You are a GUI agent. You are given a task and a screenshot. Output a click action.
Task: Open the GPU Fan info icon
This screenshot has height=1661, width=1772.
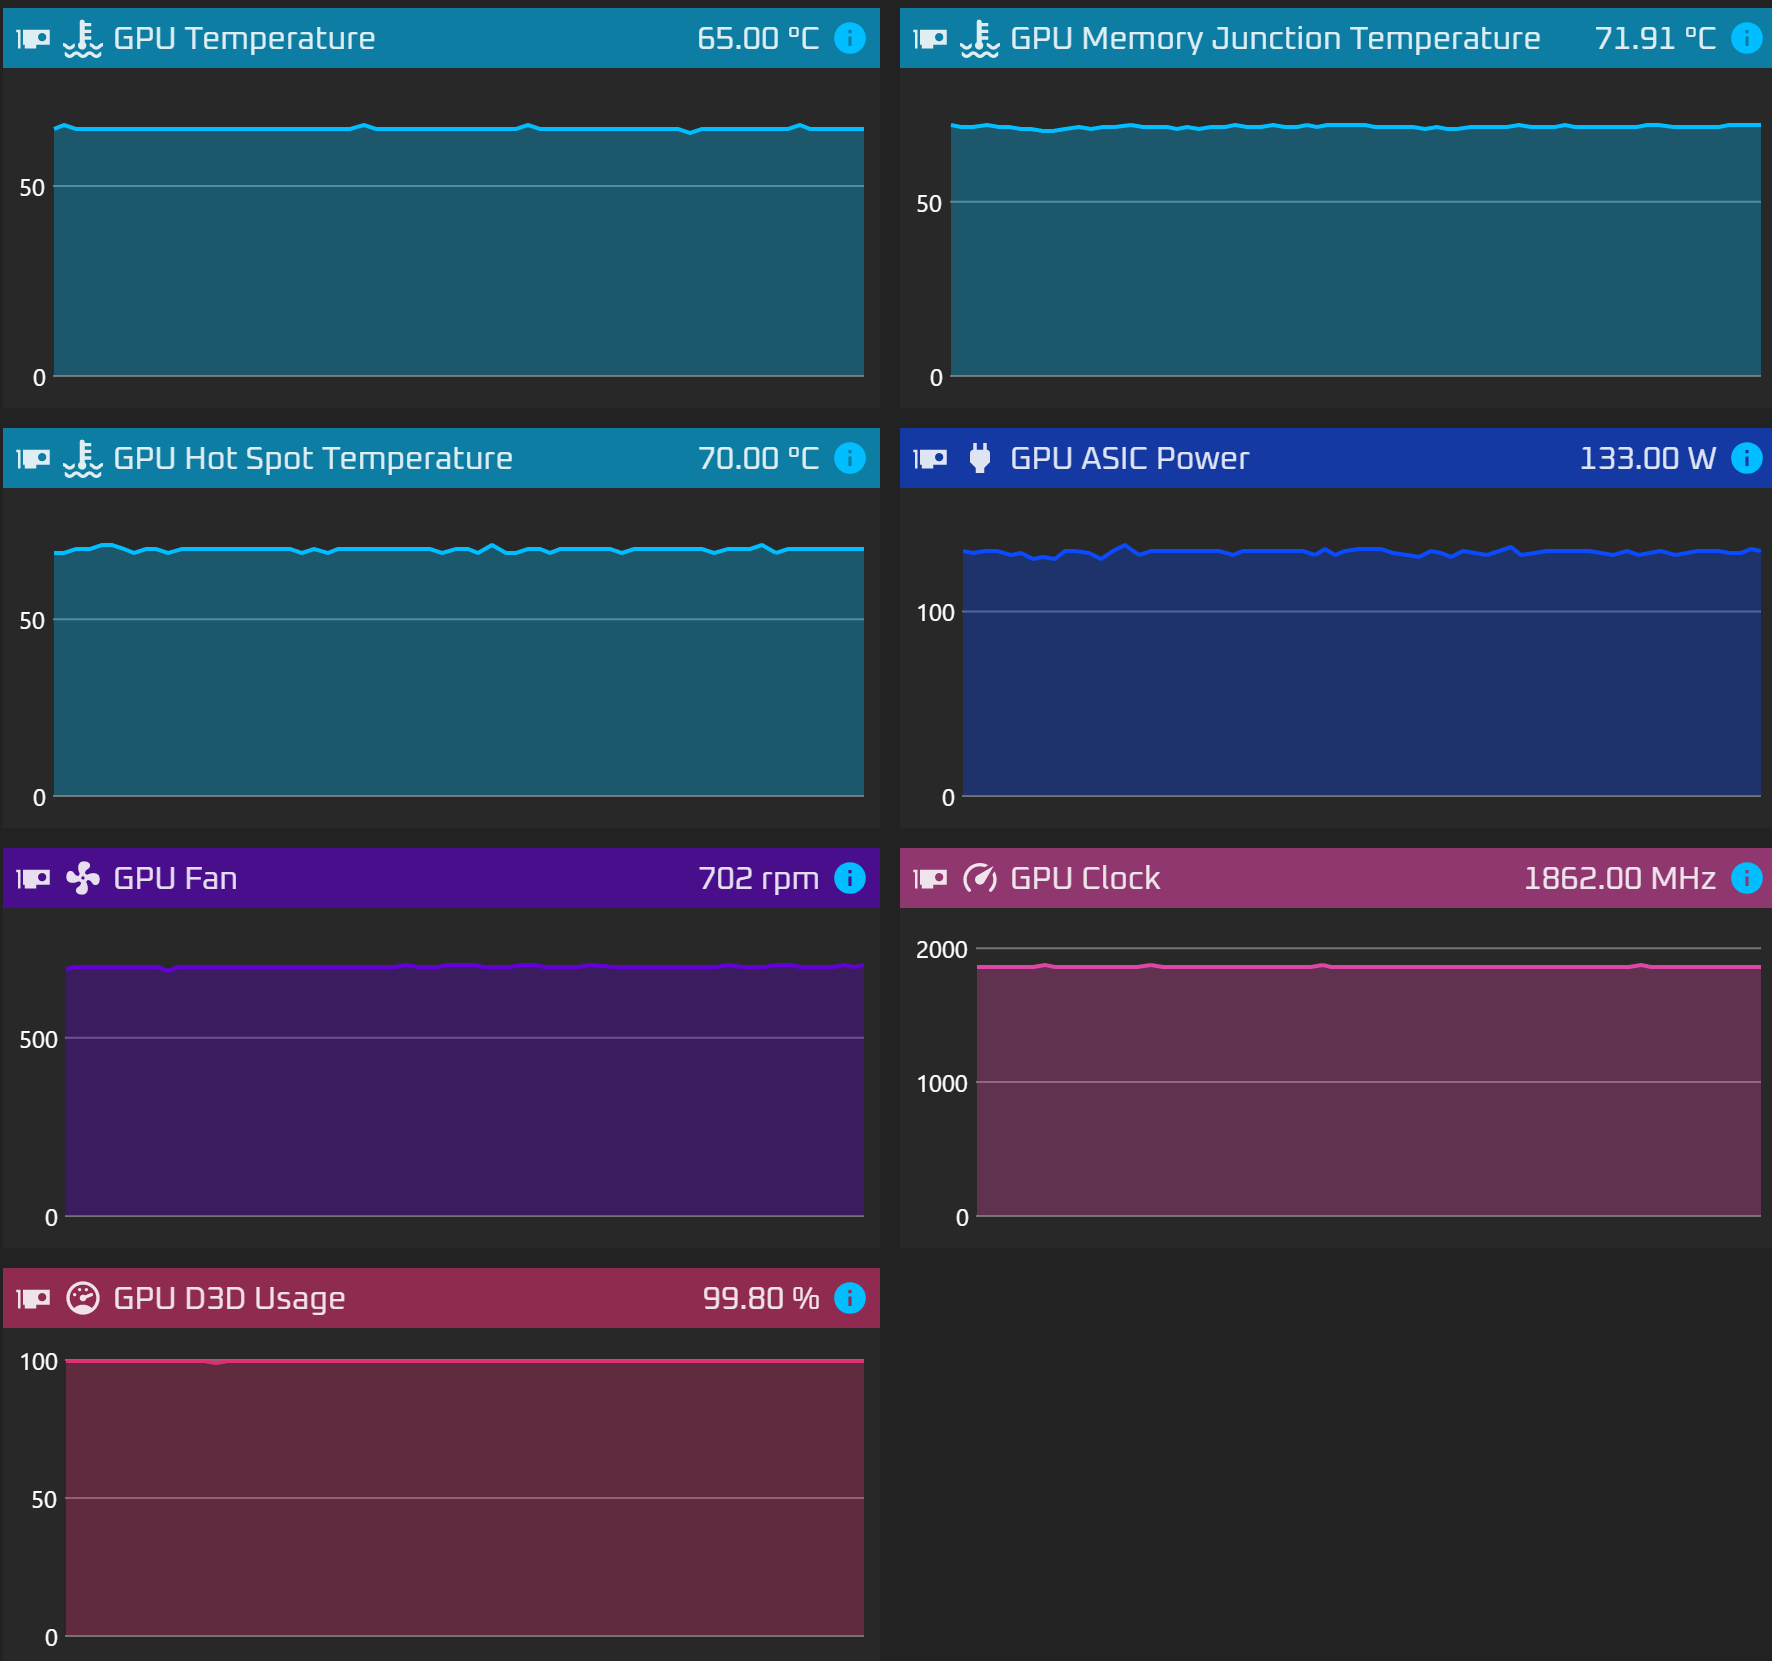coord(849,878)
